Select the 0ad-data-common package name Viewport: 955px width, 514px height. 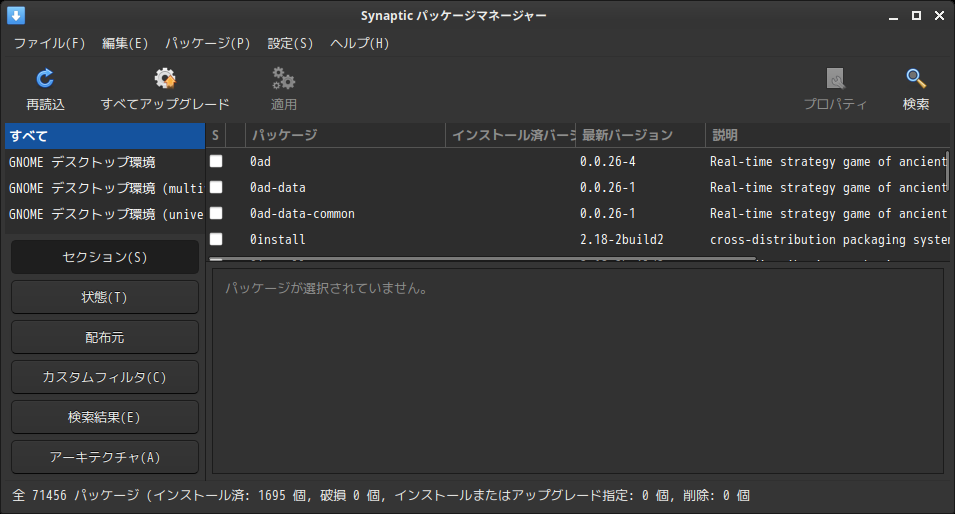tap(302, 214)
